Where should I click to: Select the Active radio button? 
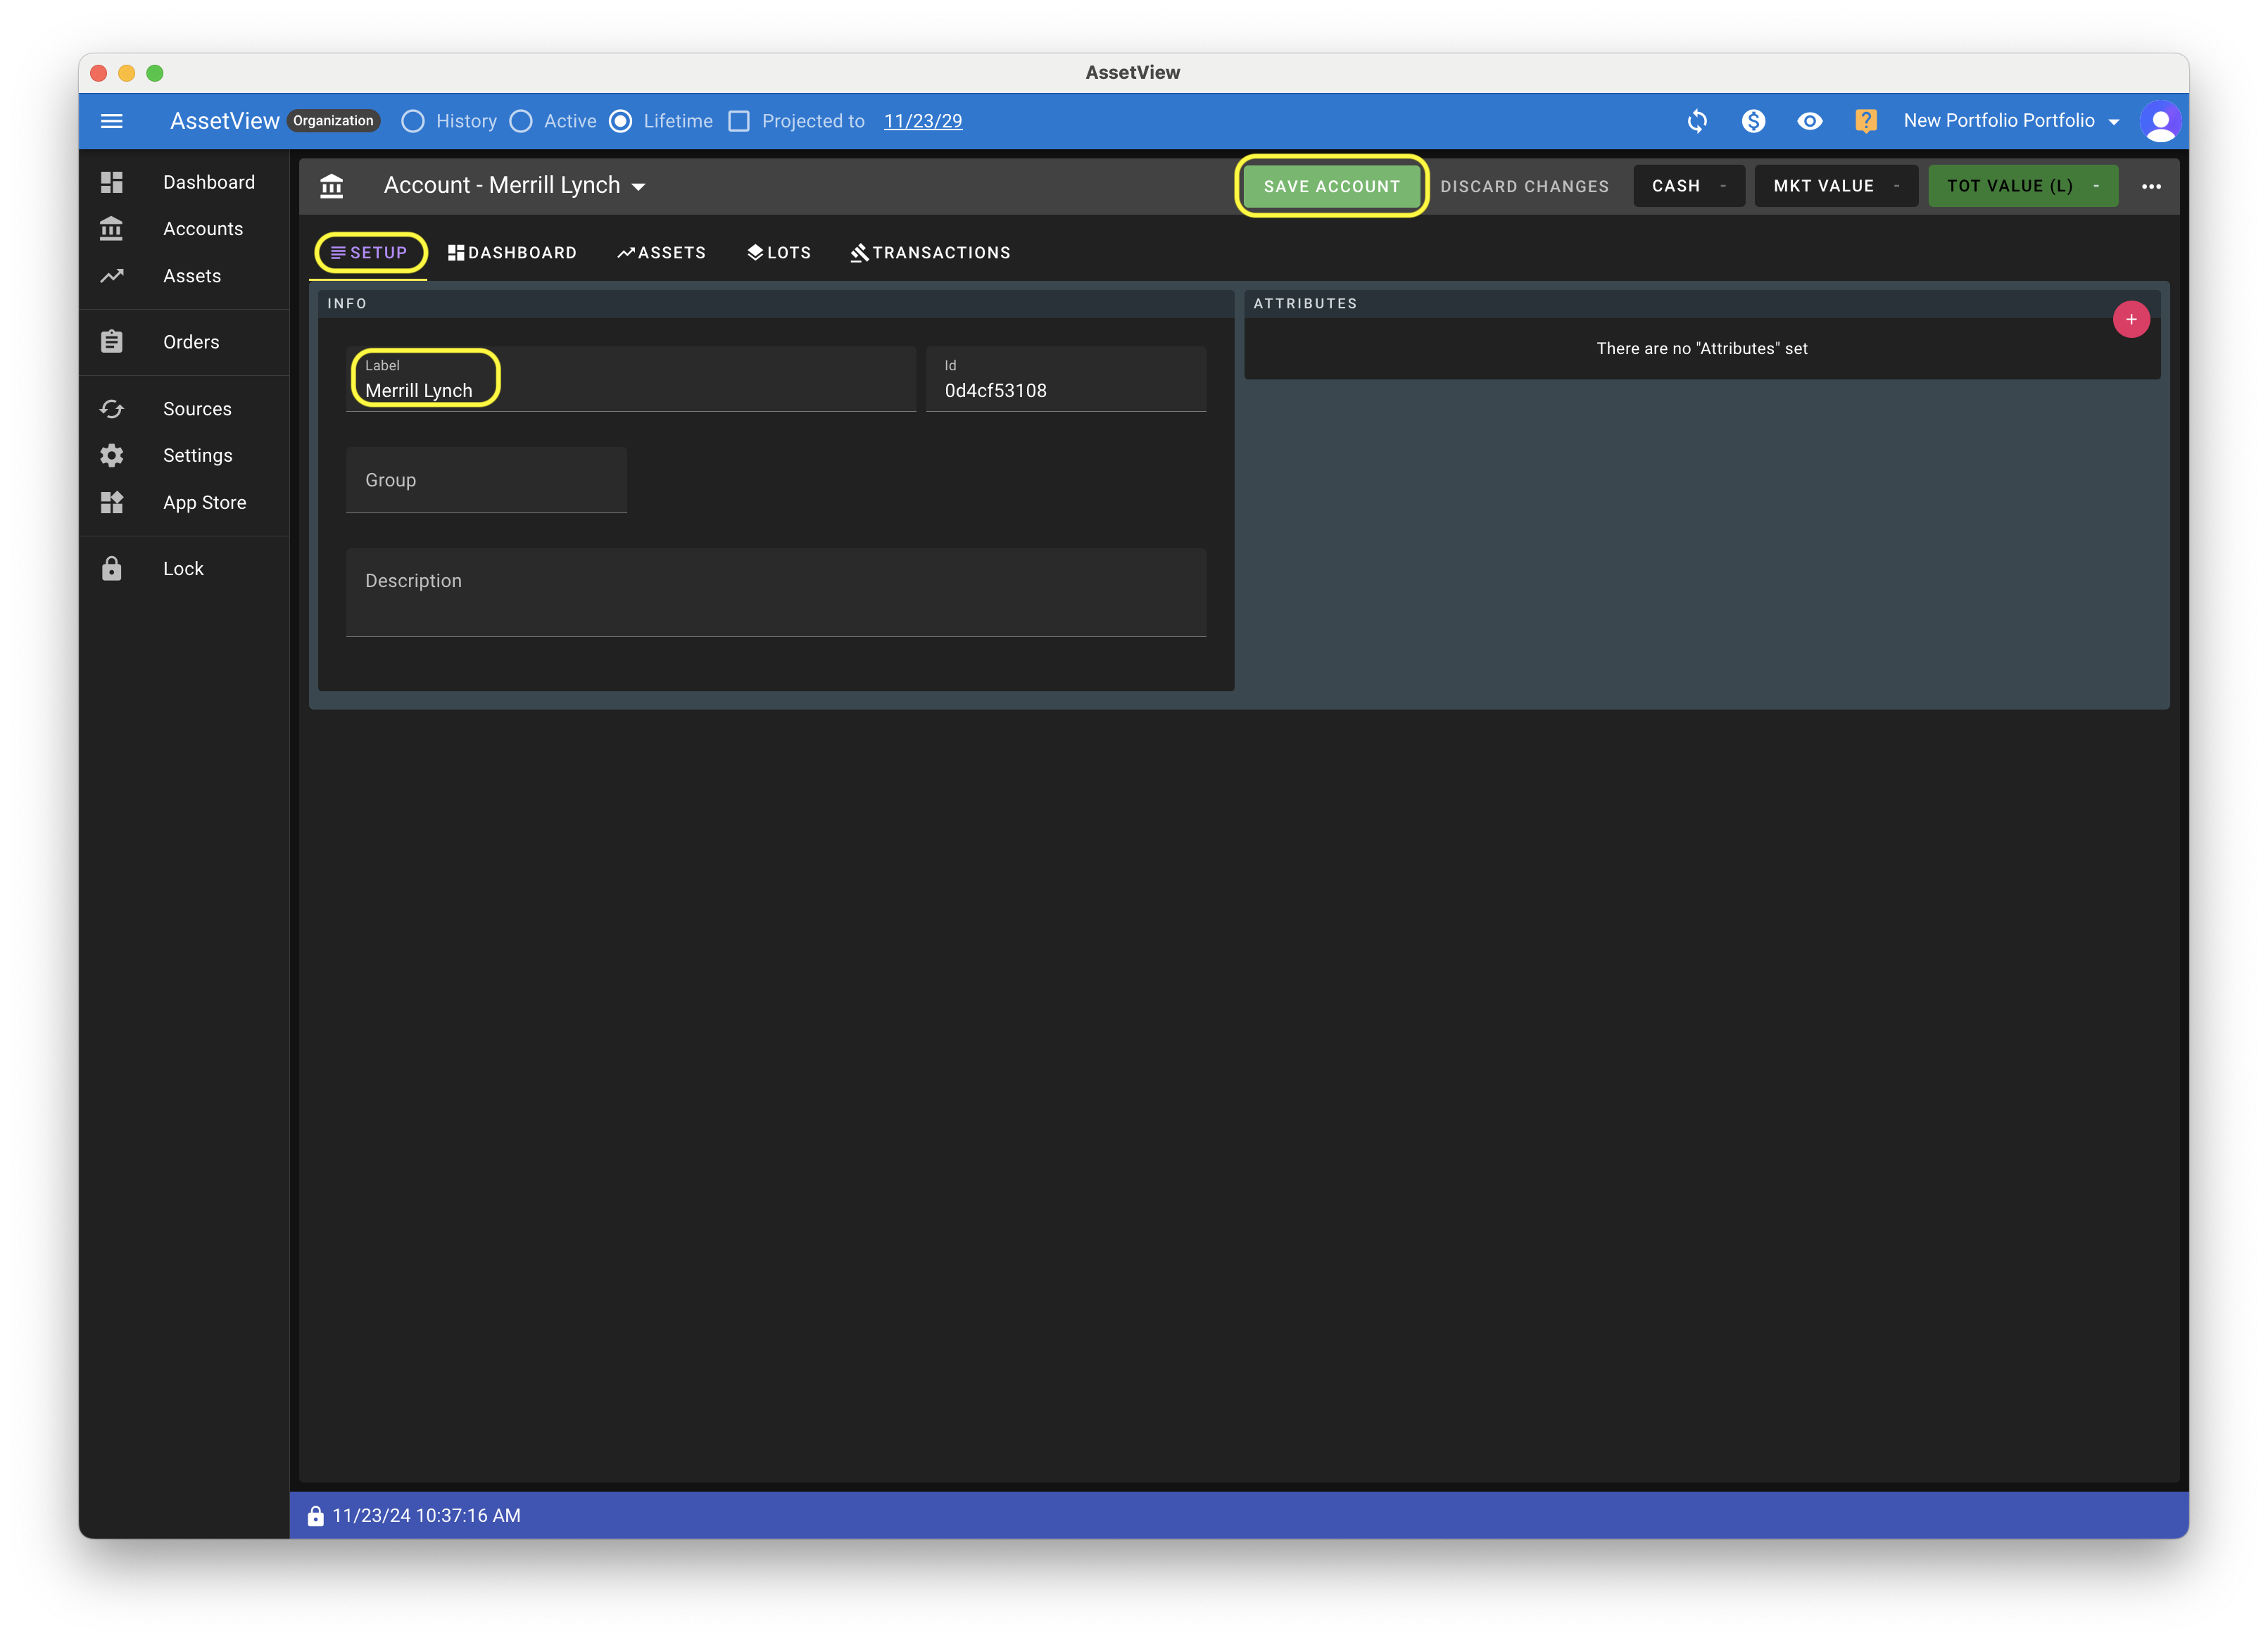coord(521,121)
